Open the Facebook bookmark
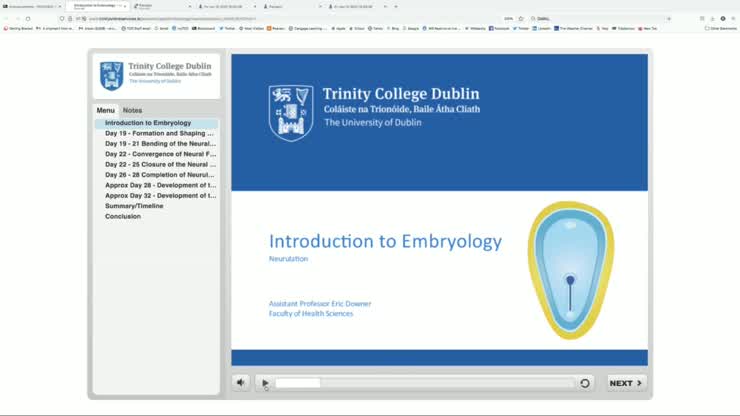The image size is (740, 416). (x=499, y=28)
